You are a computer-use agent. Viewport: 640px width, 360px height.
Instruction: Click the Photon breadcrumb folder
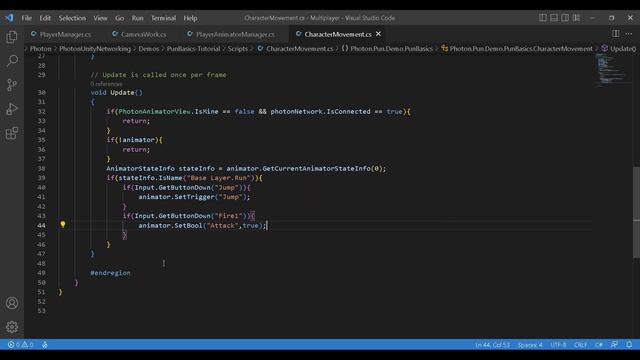(40, 49)
